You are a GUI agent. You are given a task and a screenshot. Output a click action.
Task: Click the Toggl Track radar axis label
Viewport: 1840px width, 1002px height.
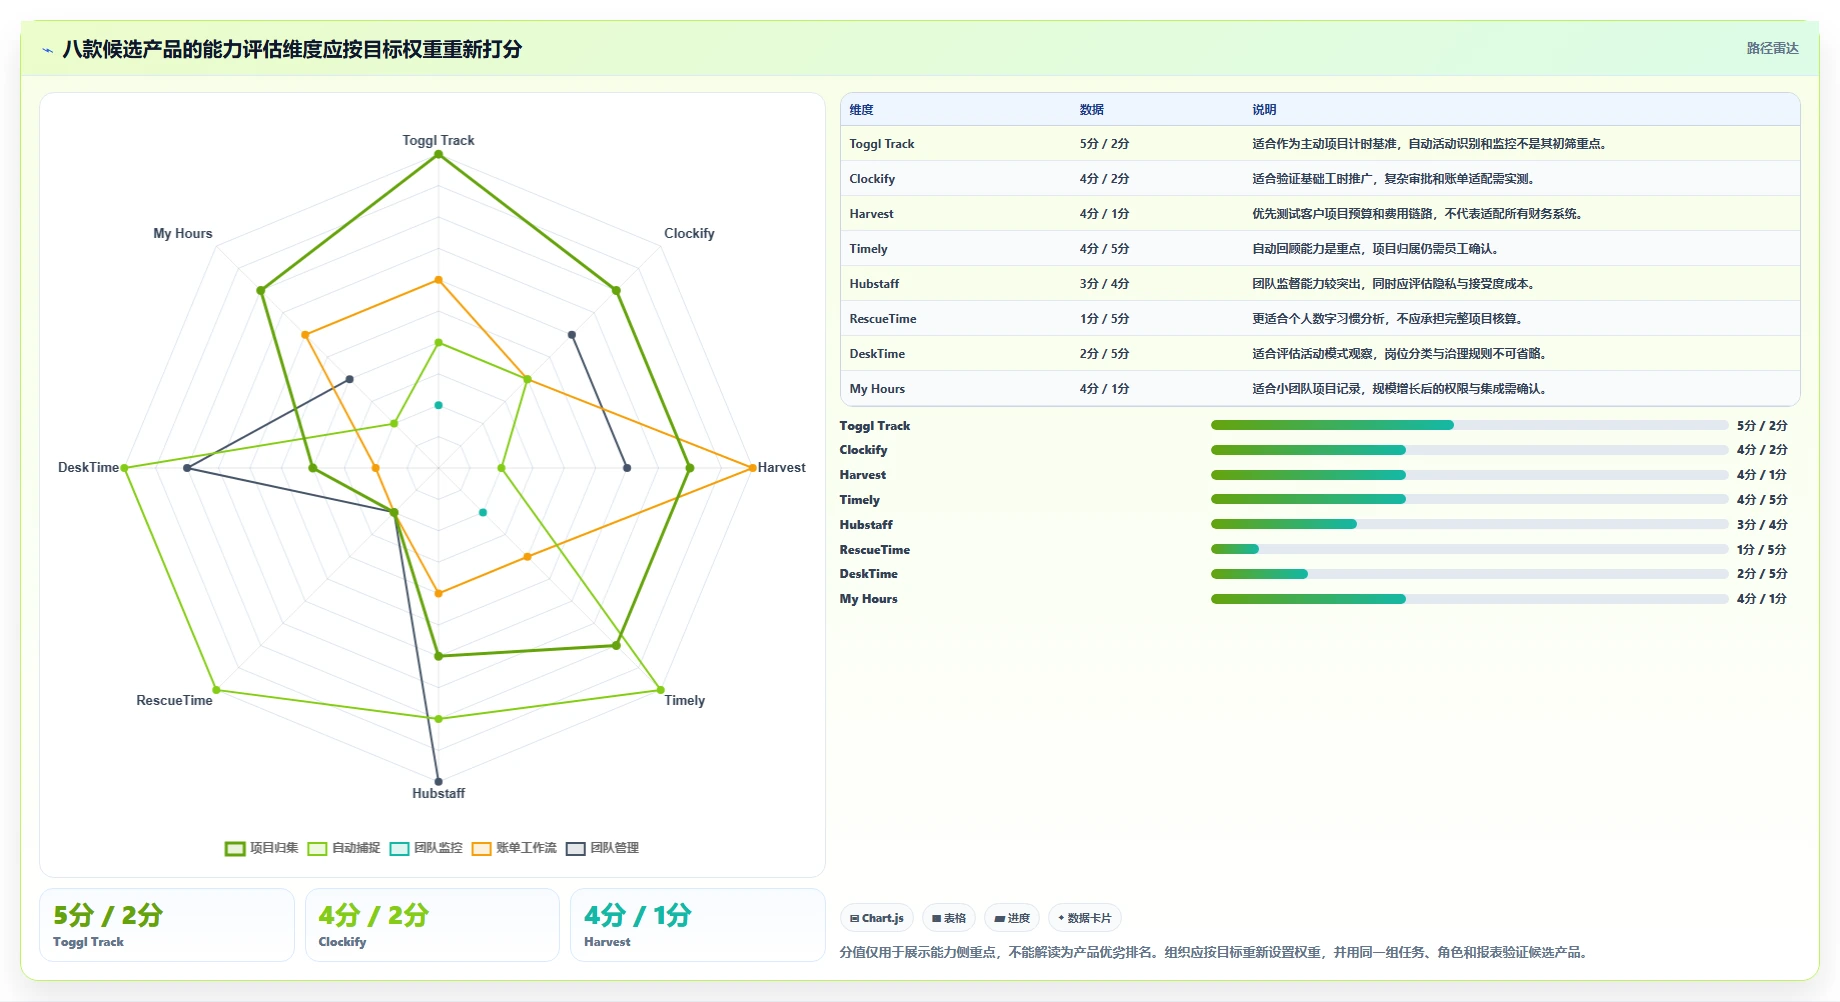click(x=438, y=141)
